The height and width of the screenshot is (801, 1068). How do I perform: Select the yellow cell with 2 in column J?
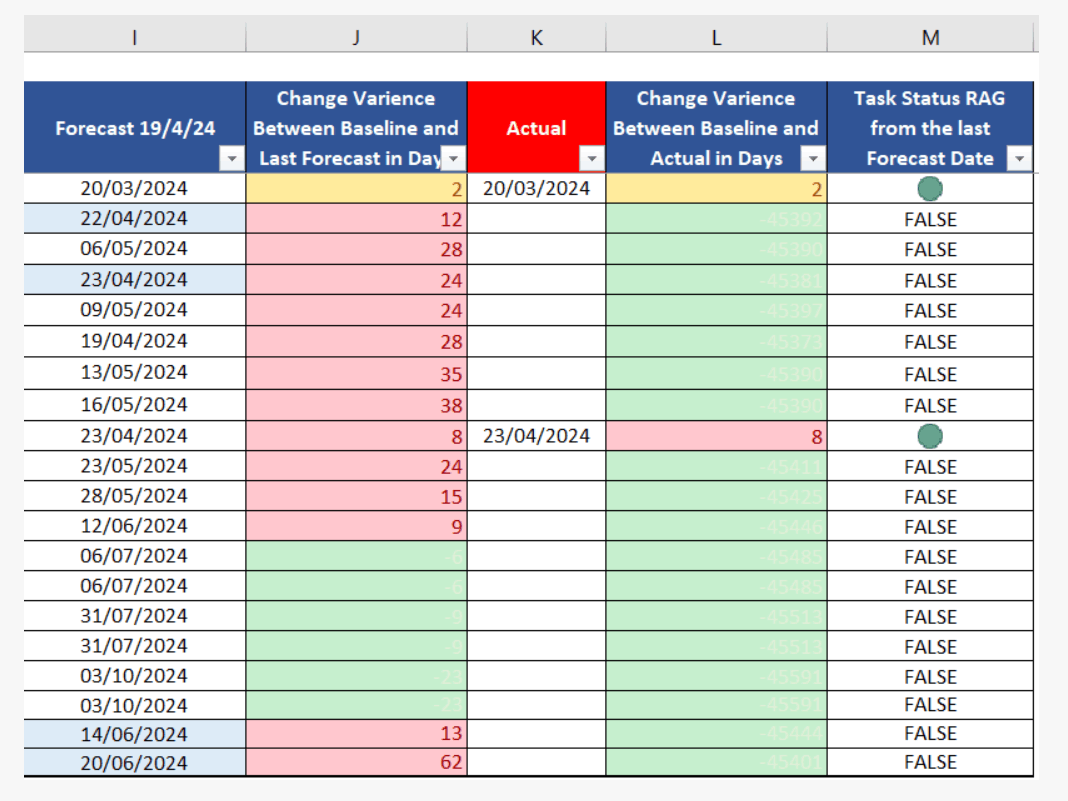tap(356, 188)
